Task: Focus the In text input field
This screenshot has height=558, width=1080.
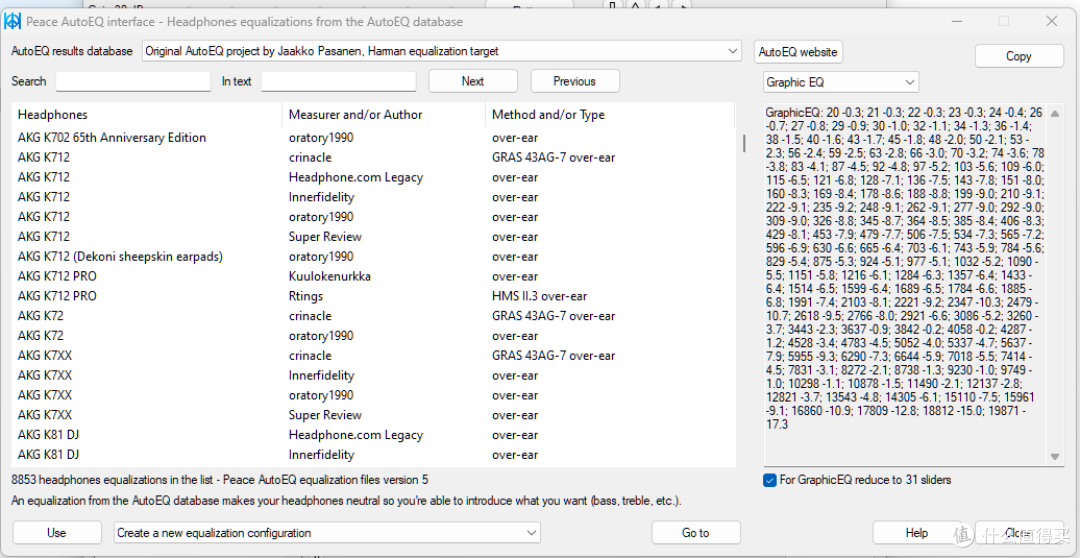Action: pos(338,81)
